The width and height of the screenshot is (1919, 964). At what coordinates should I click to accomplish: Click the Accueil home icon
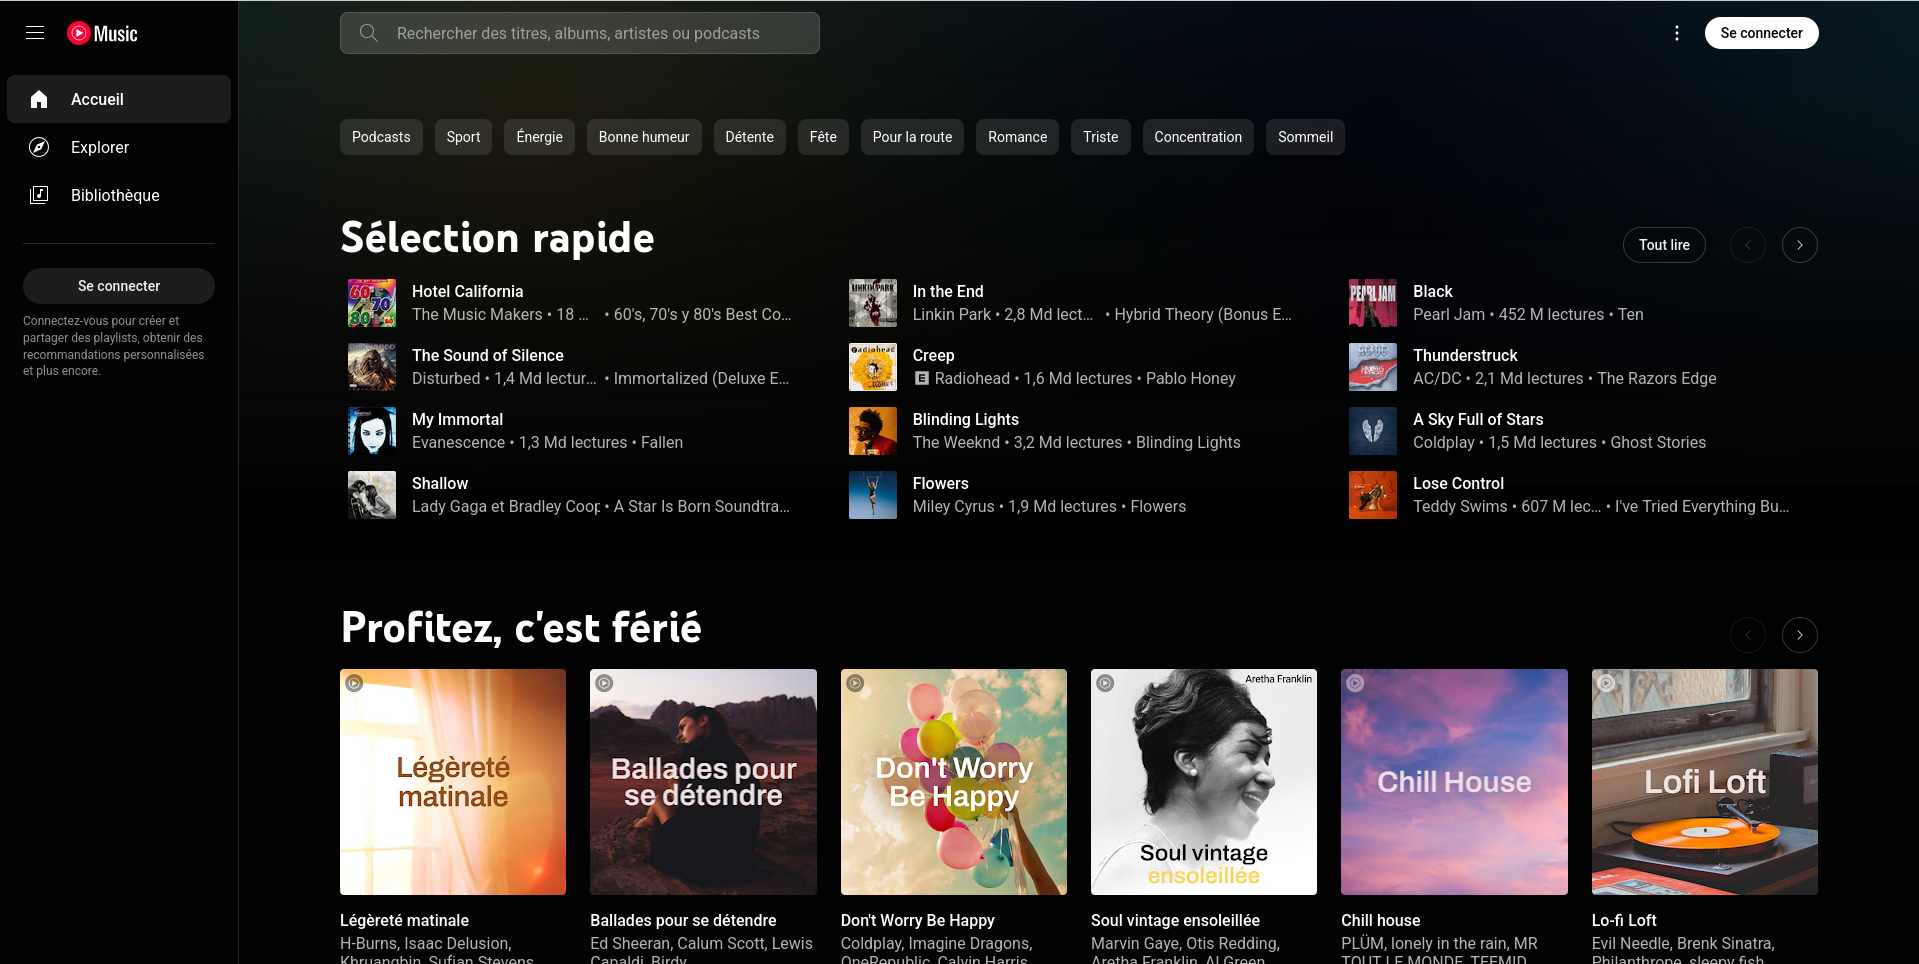39,99
